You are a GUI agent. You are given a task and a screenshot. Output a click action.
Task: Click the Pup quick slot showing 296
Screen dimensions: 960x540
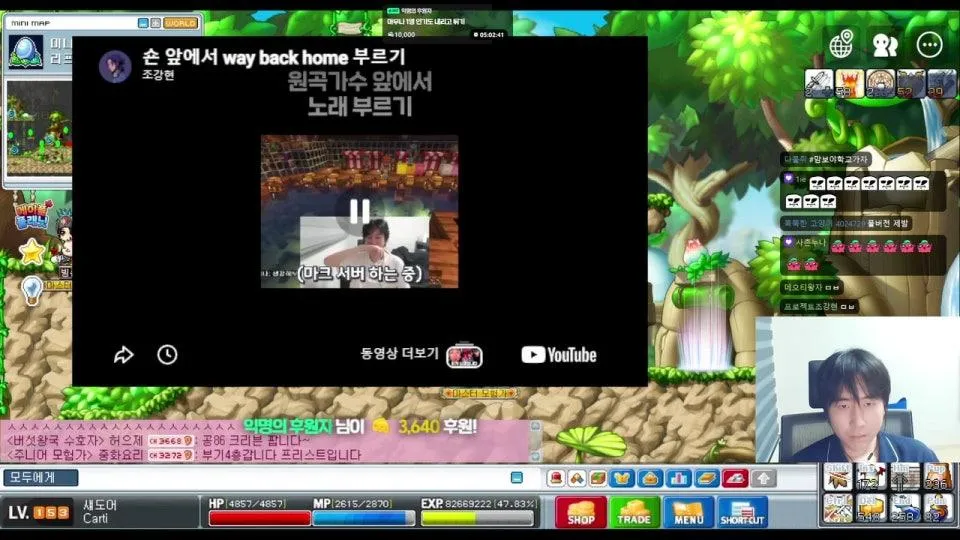[937, 477]
